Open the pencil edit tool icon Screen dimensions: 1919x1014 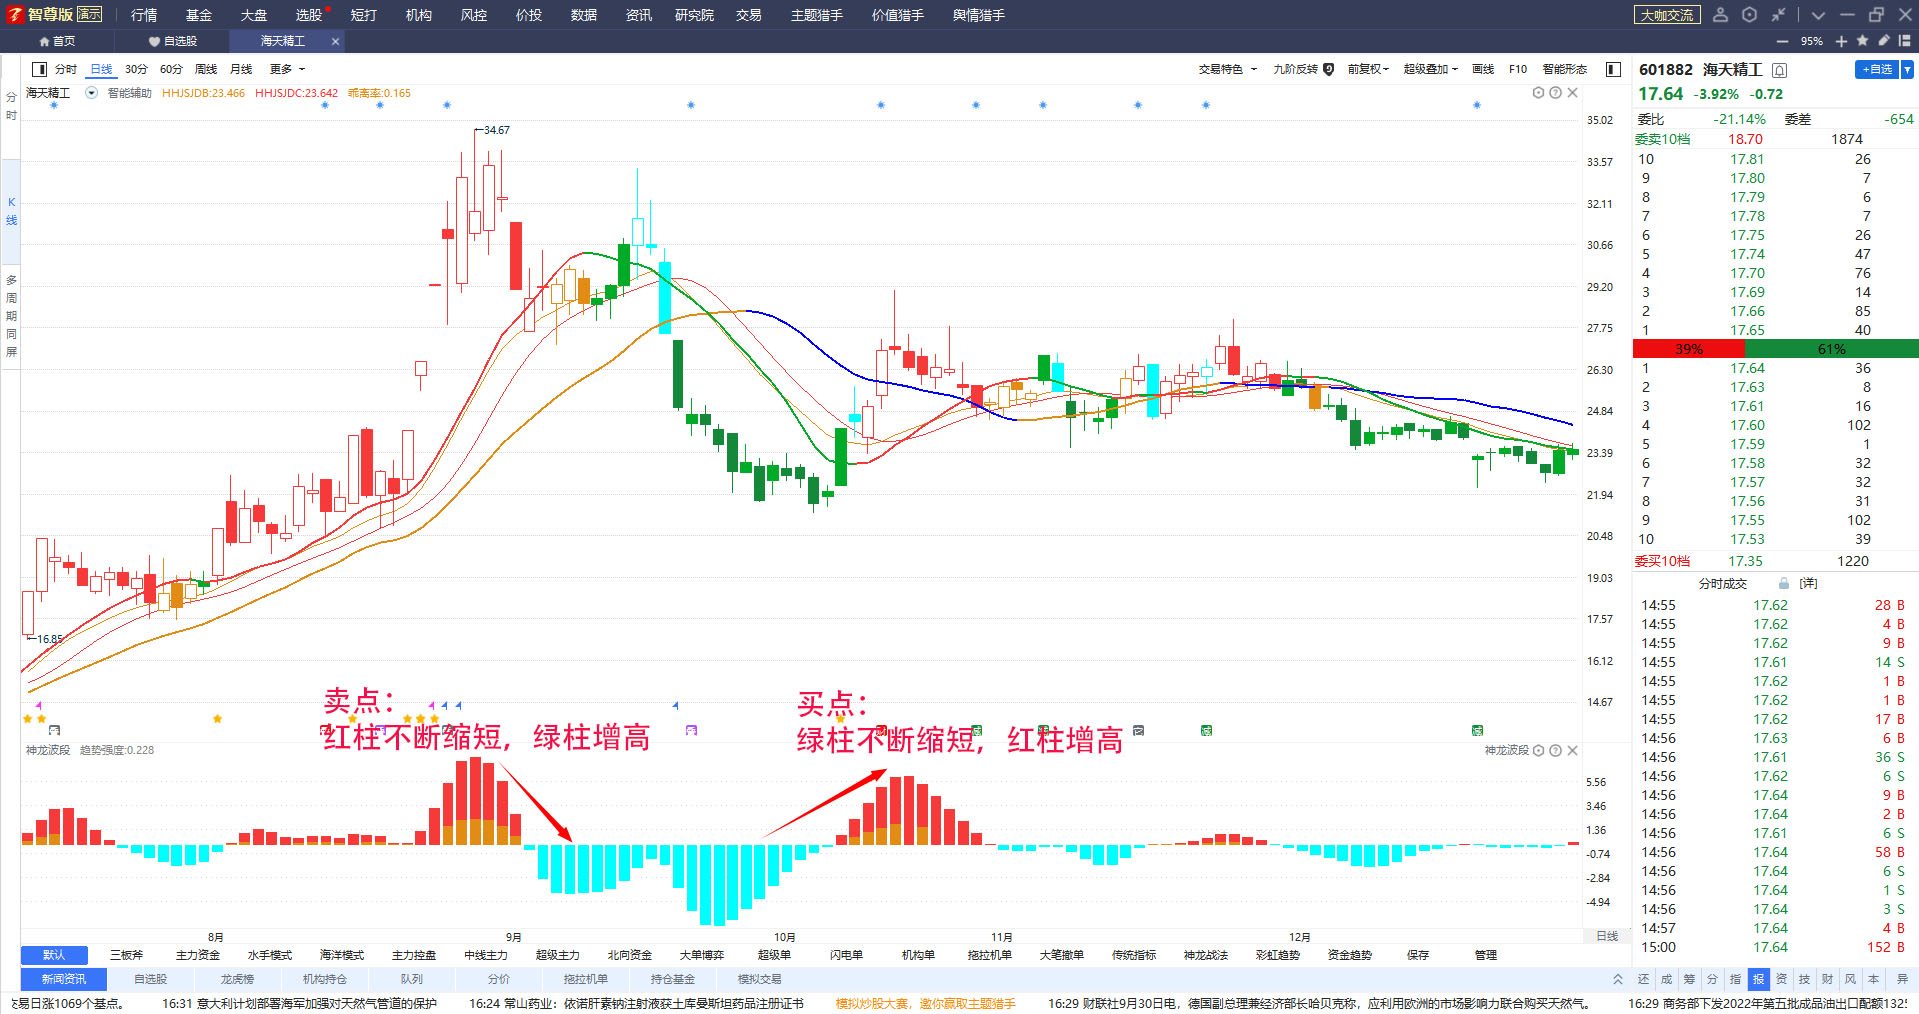[1884, 41]
